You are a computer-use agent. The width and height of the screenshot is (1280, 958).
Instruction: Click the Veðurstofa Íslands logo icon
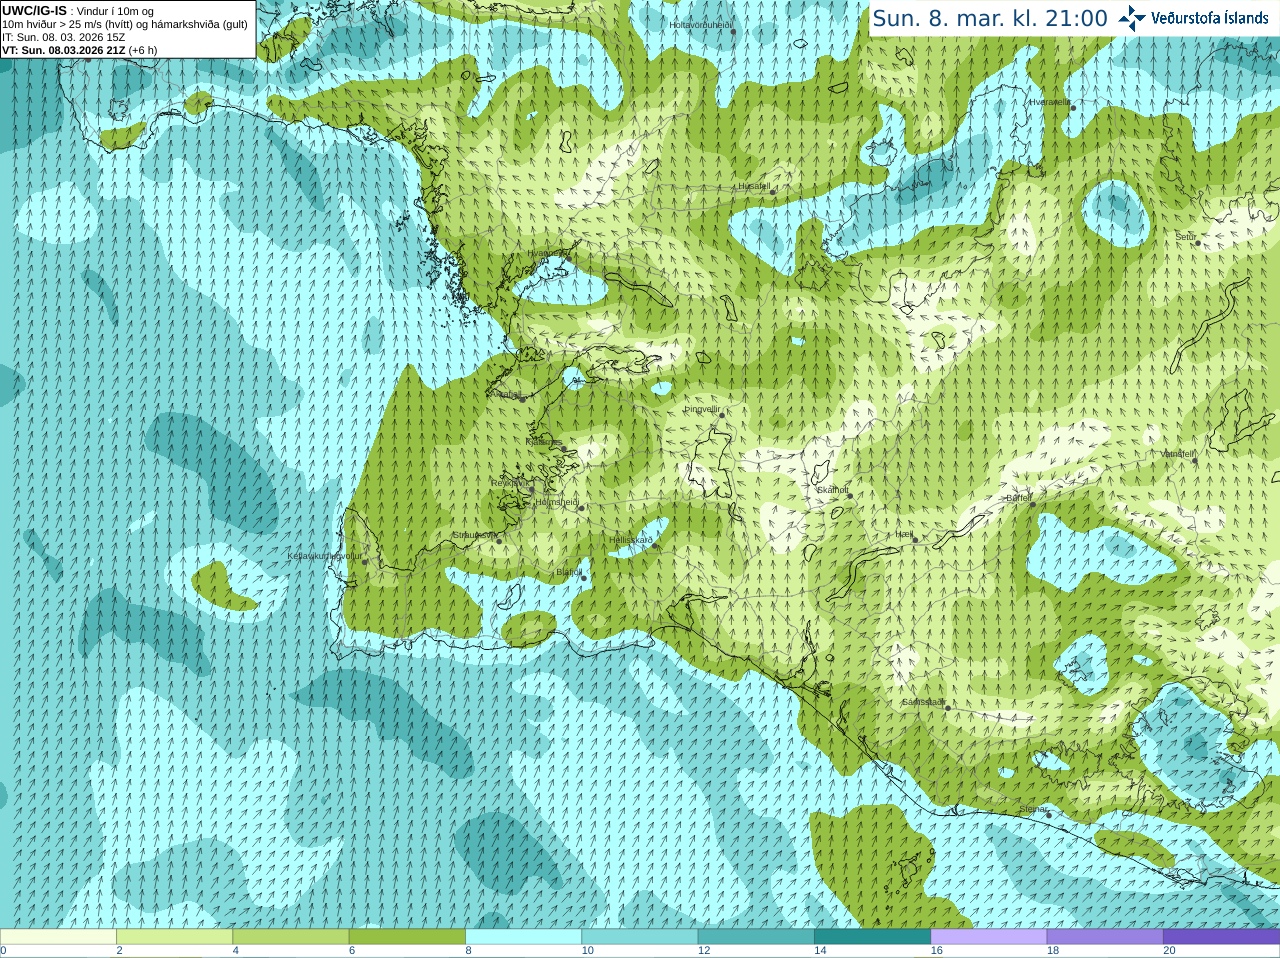1132,18
